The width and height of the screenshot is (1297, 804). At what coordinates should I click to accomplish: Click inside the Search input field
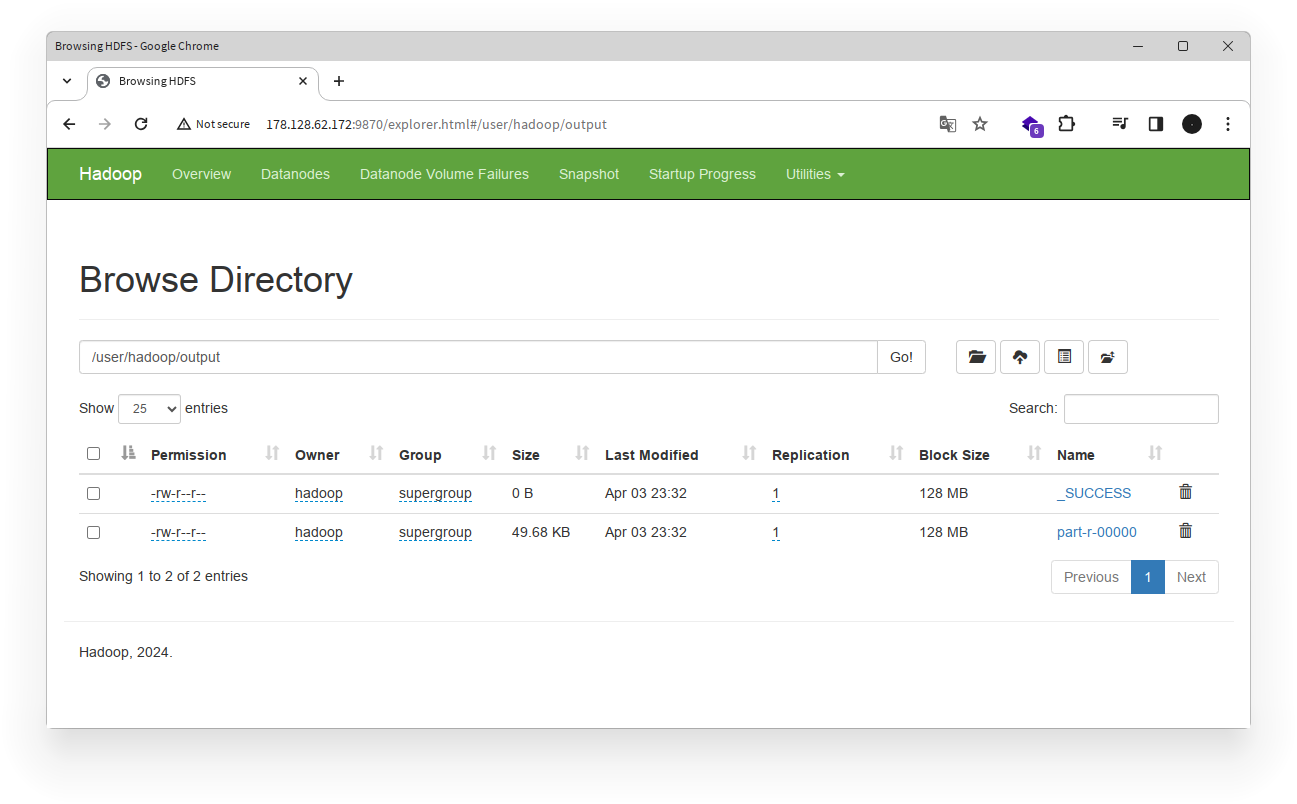tap(1140, 409)
